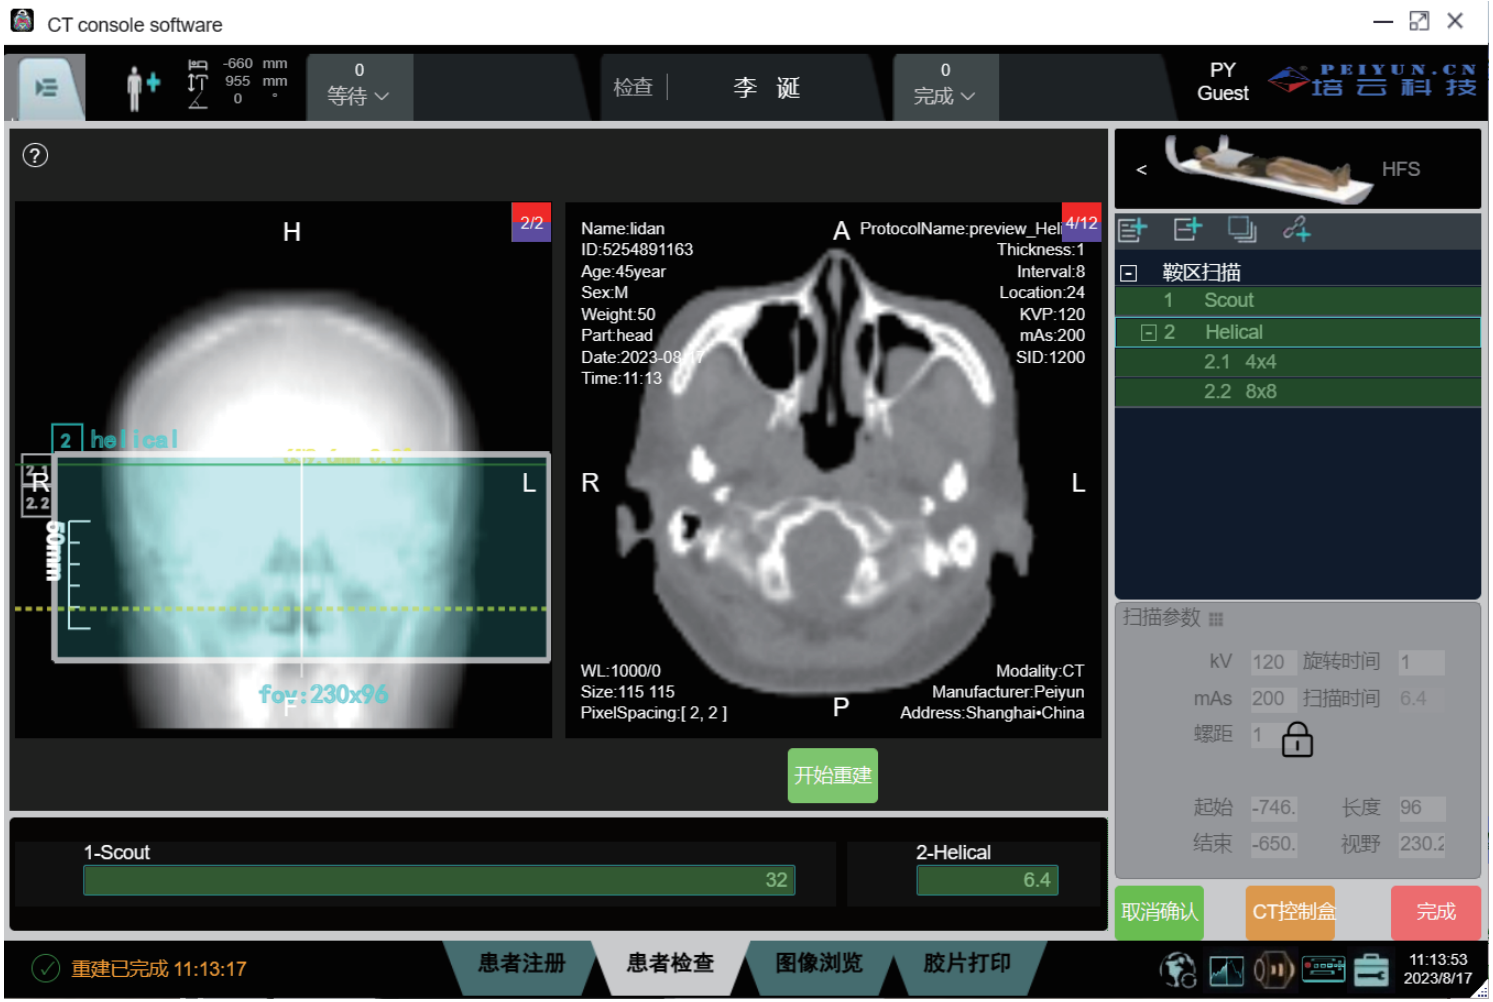
Task: Collapse the Helical tree node
Action: click(x=1149, y=333)
